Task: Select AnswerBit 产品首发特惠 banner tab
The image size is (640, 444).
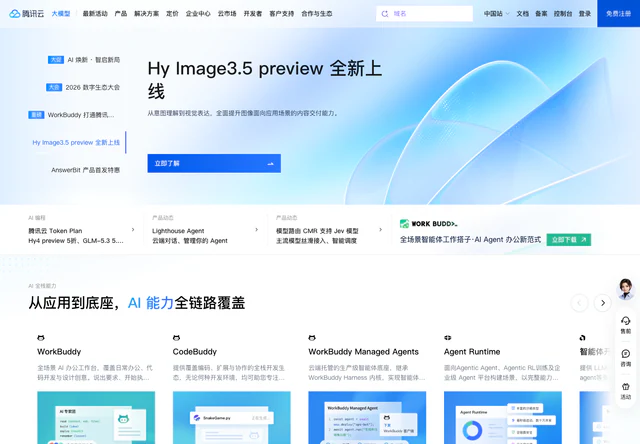Action: [85, 170]
